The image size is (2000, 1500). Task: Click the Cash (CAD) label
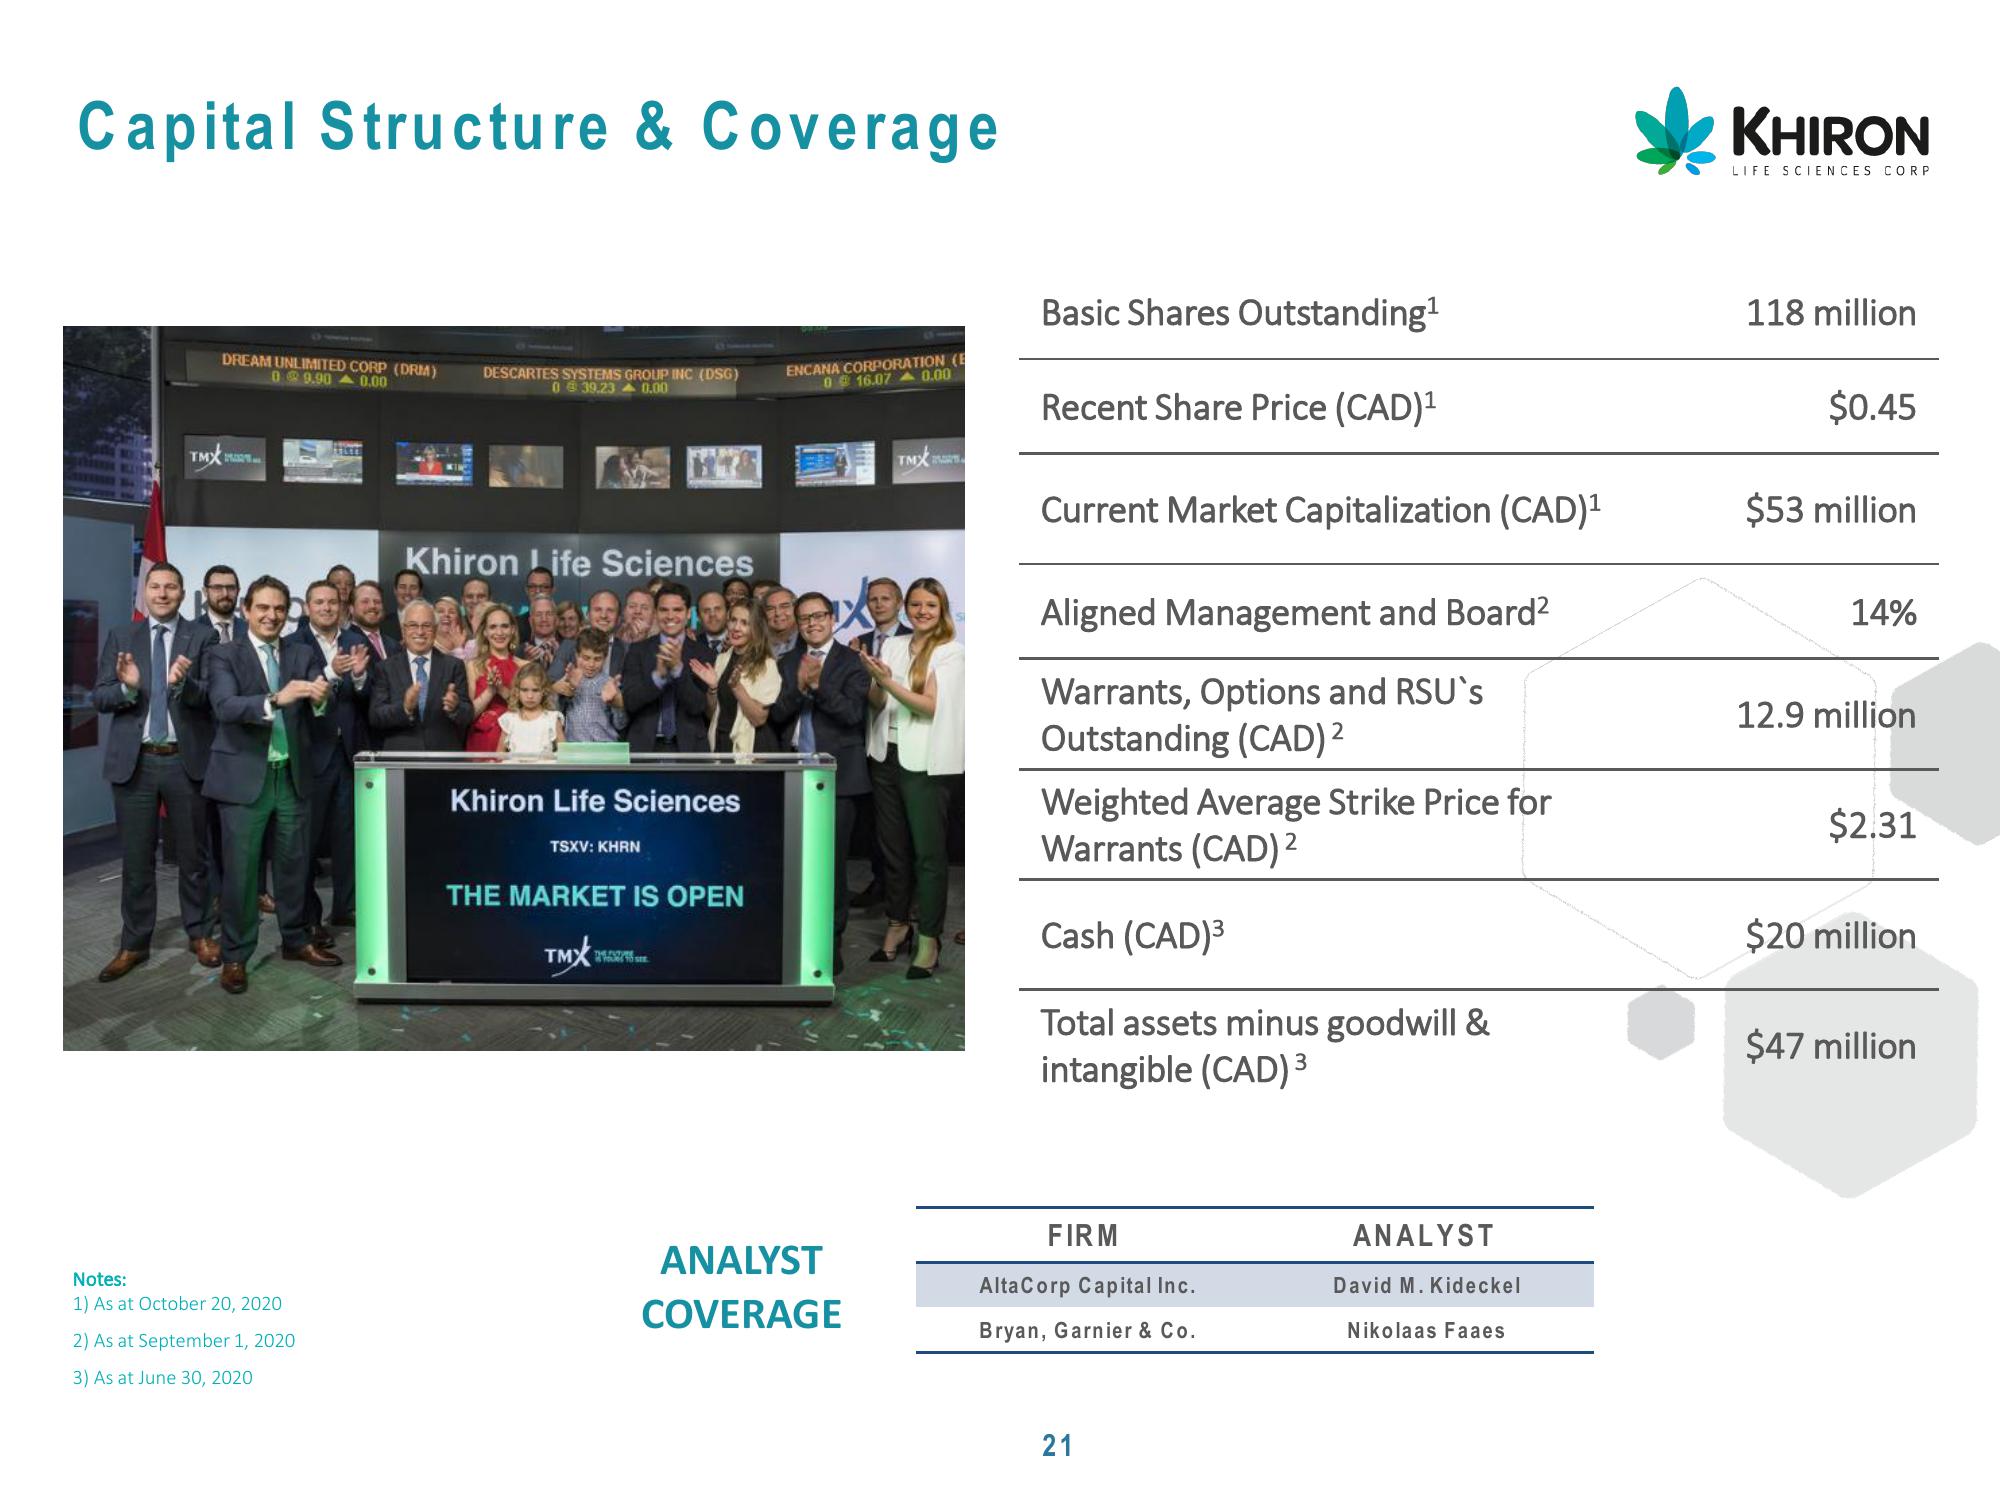1132,935
